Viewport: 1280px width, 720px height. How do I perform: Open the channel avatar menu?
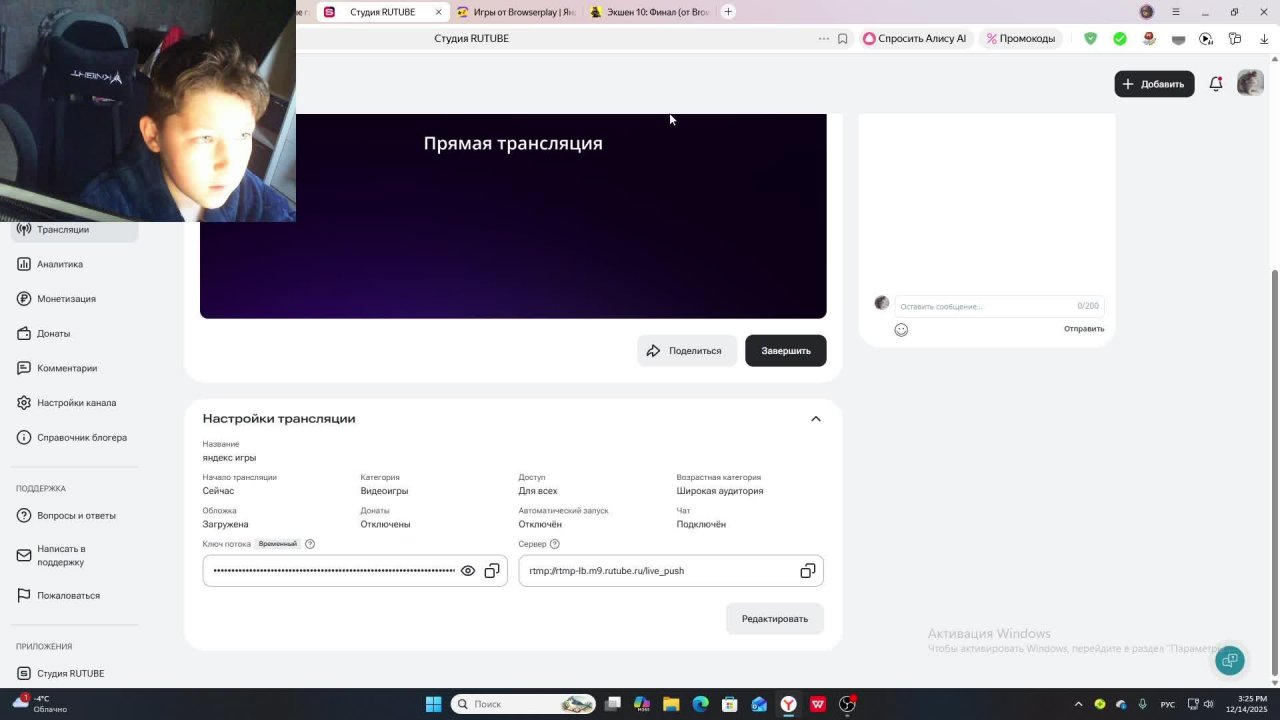coord(1251,83)
